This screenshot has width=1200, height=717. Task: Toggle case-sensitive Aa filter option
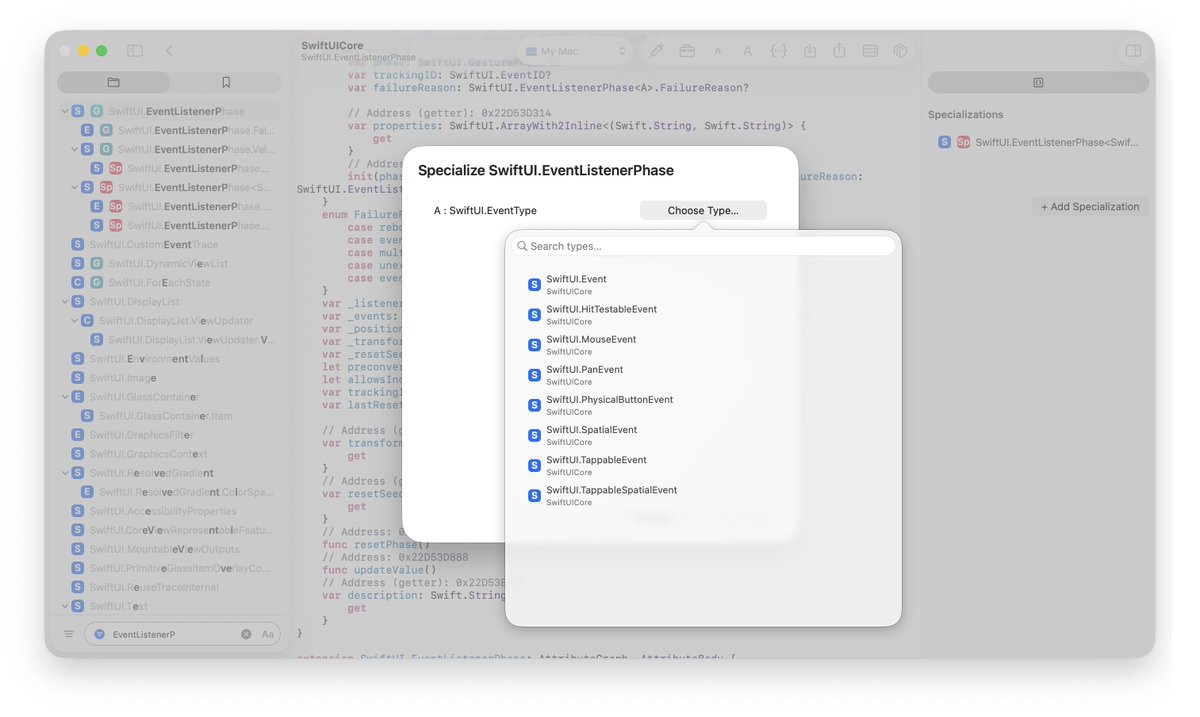268,634
